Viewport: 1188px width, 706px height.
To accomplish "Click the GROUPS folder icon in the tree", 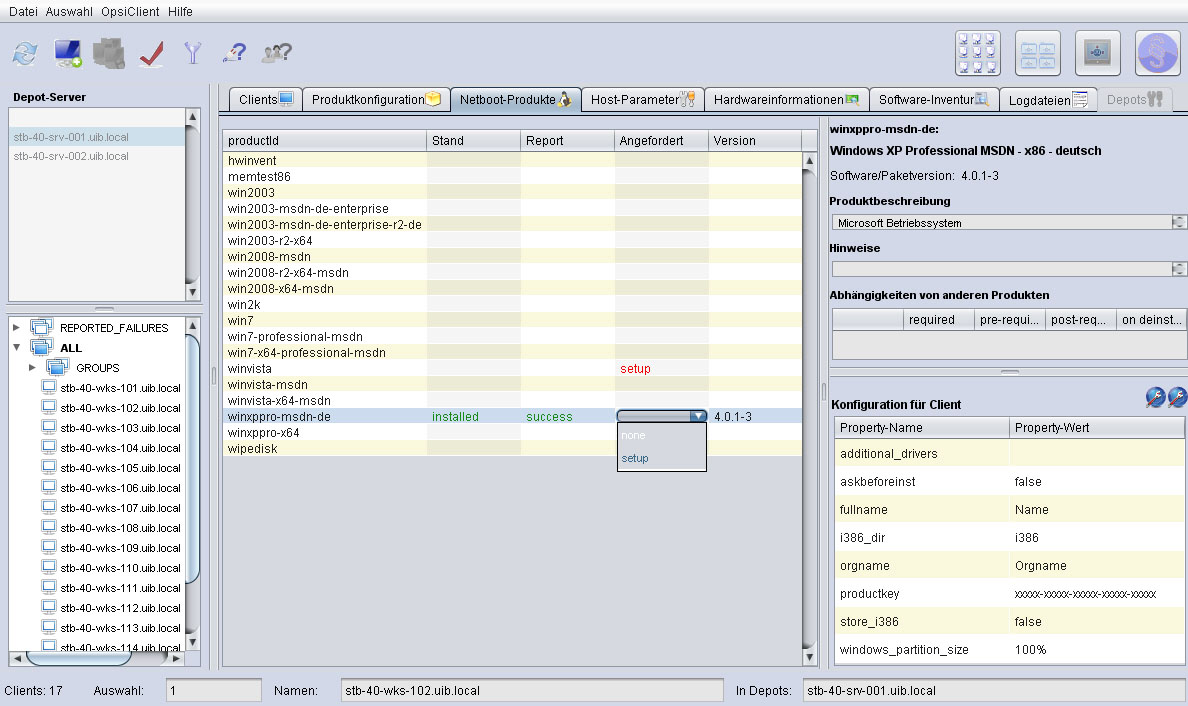I will pyautogui.click(x=58, y=367).
